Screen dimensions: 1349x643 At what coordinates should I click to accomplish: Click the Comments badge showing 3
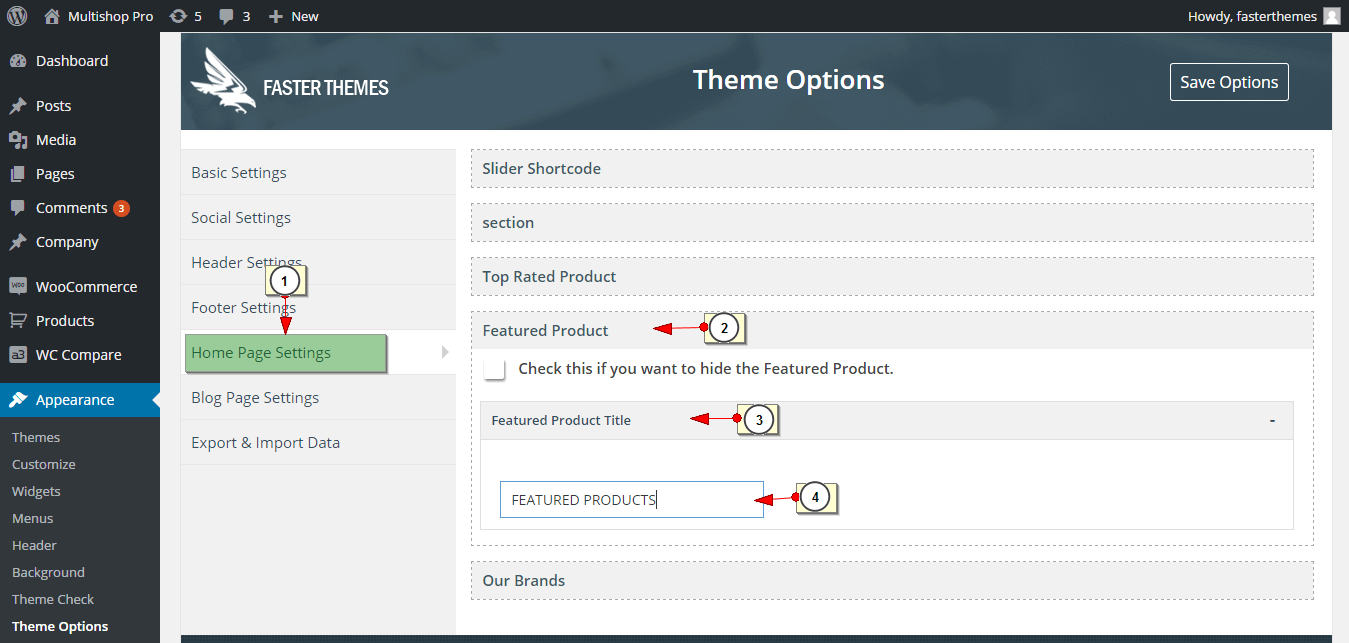pos(121,208)
